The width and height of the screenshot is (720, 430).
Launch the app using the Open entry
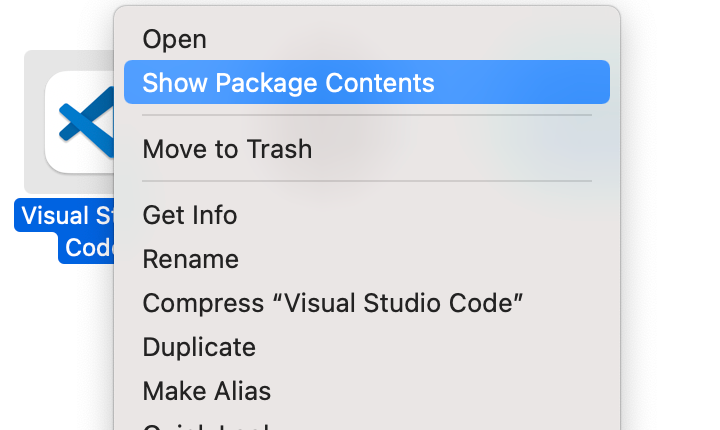click(x=175, y=39)
